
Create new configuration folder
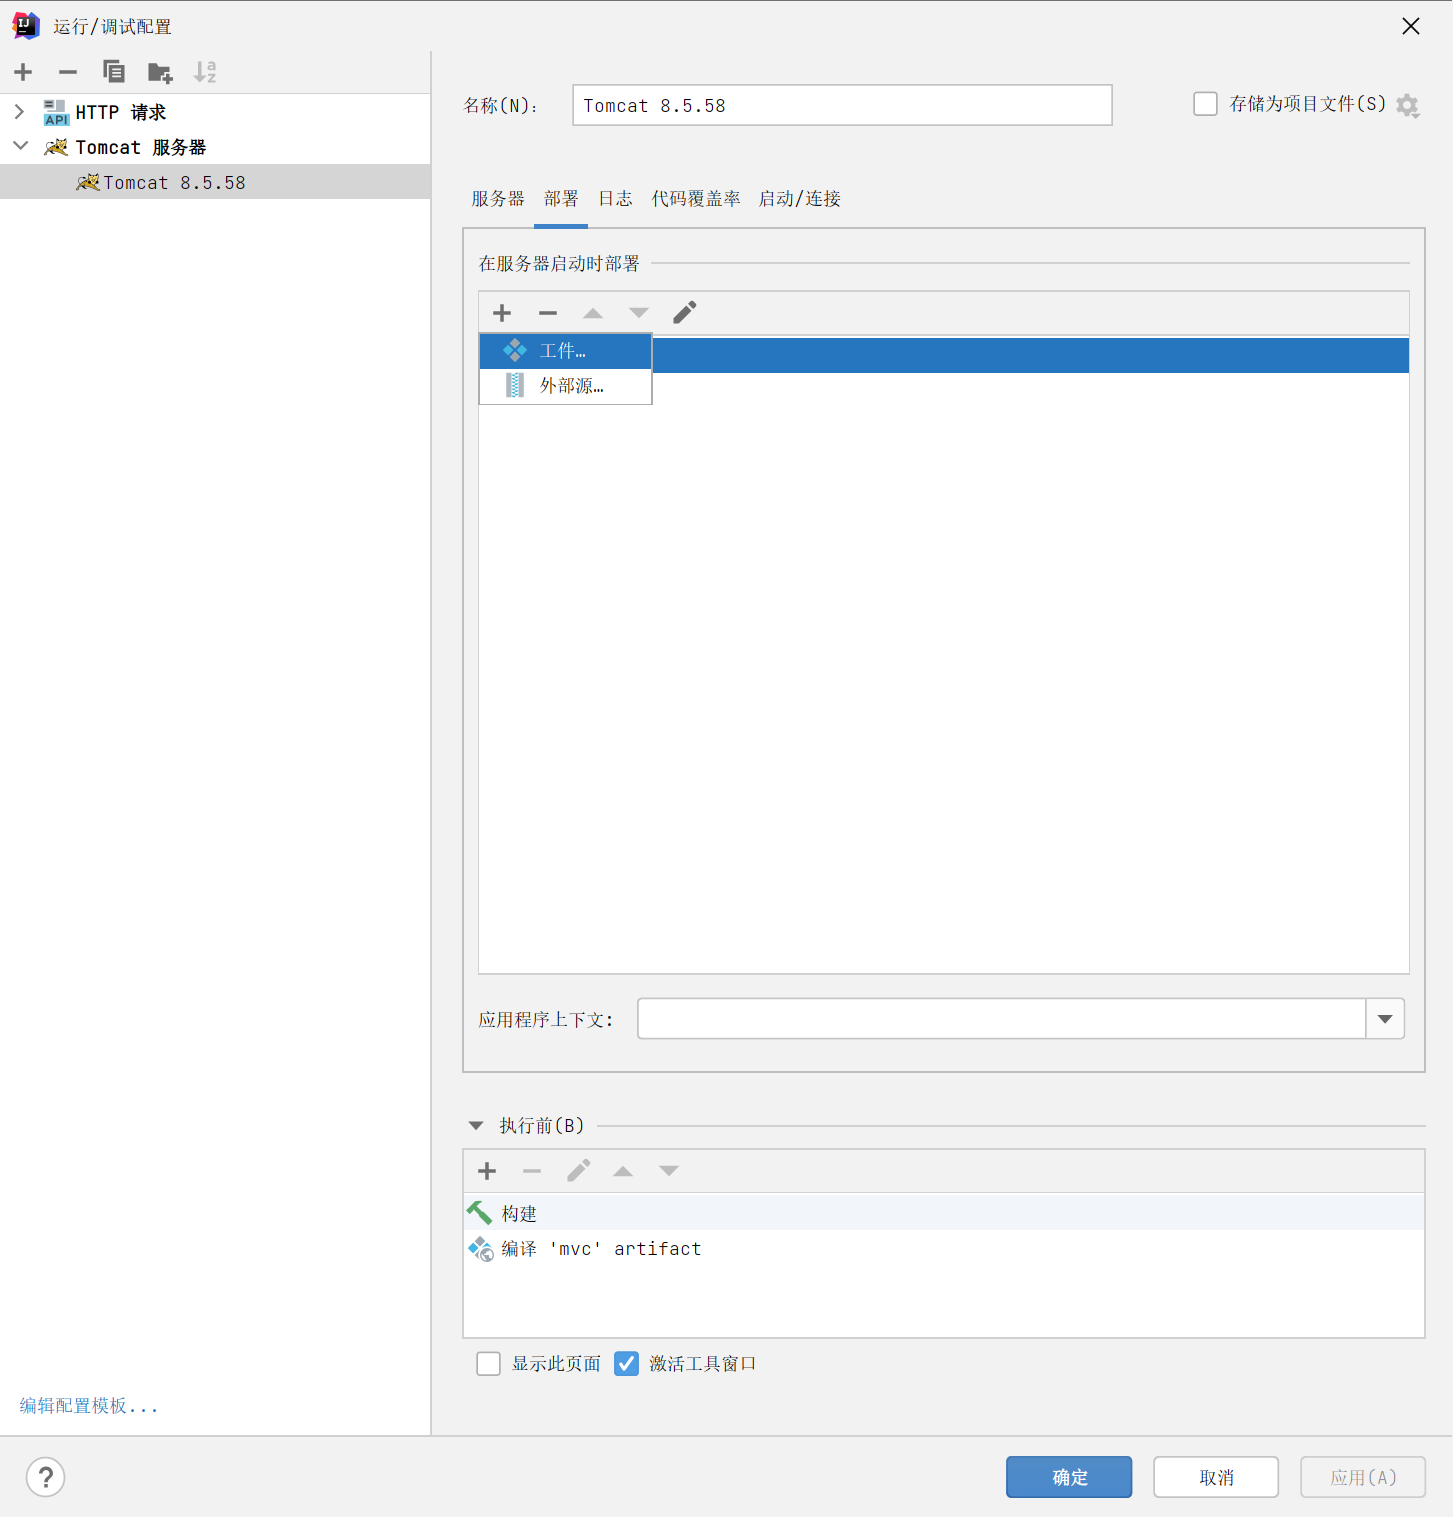pyautogui.click(x=160, y=72)
